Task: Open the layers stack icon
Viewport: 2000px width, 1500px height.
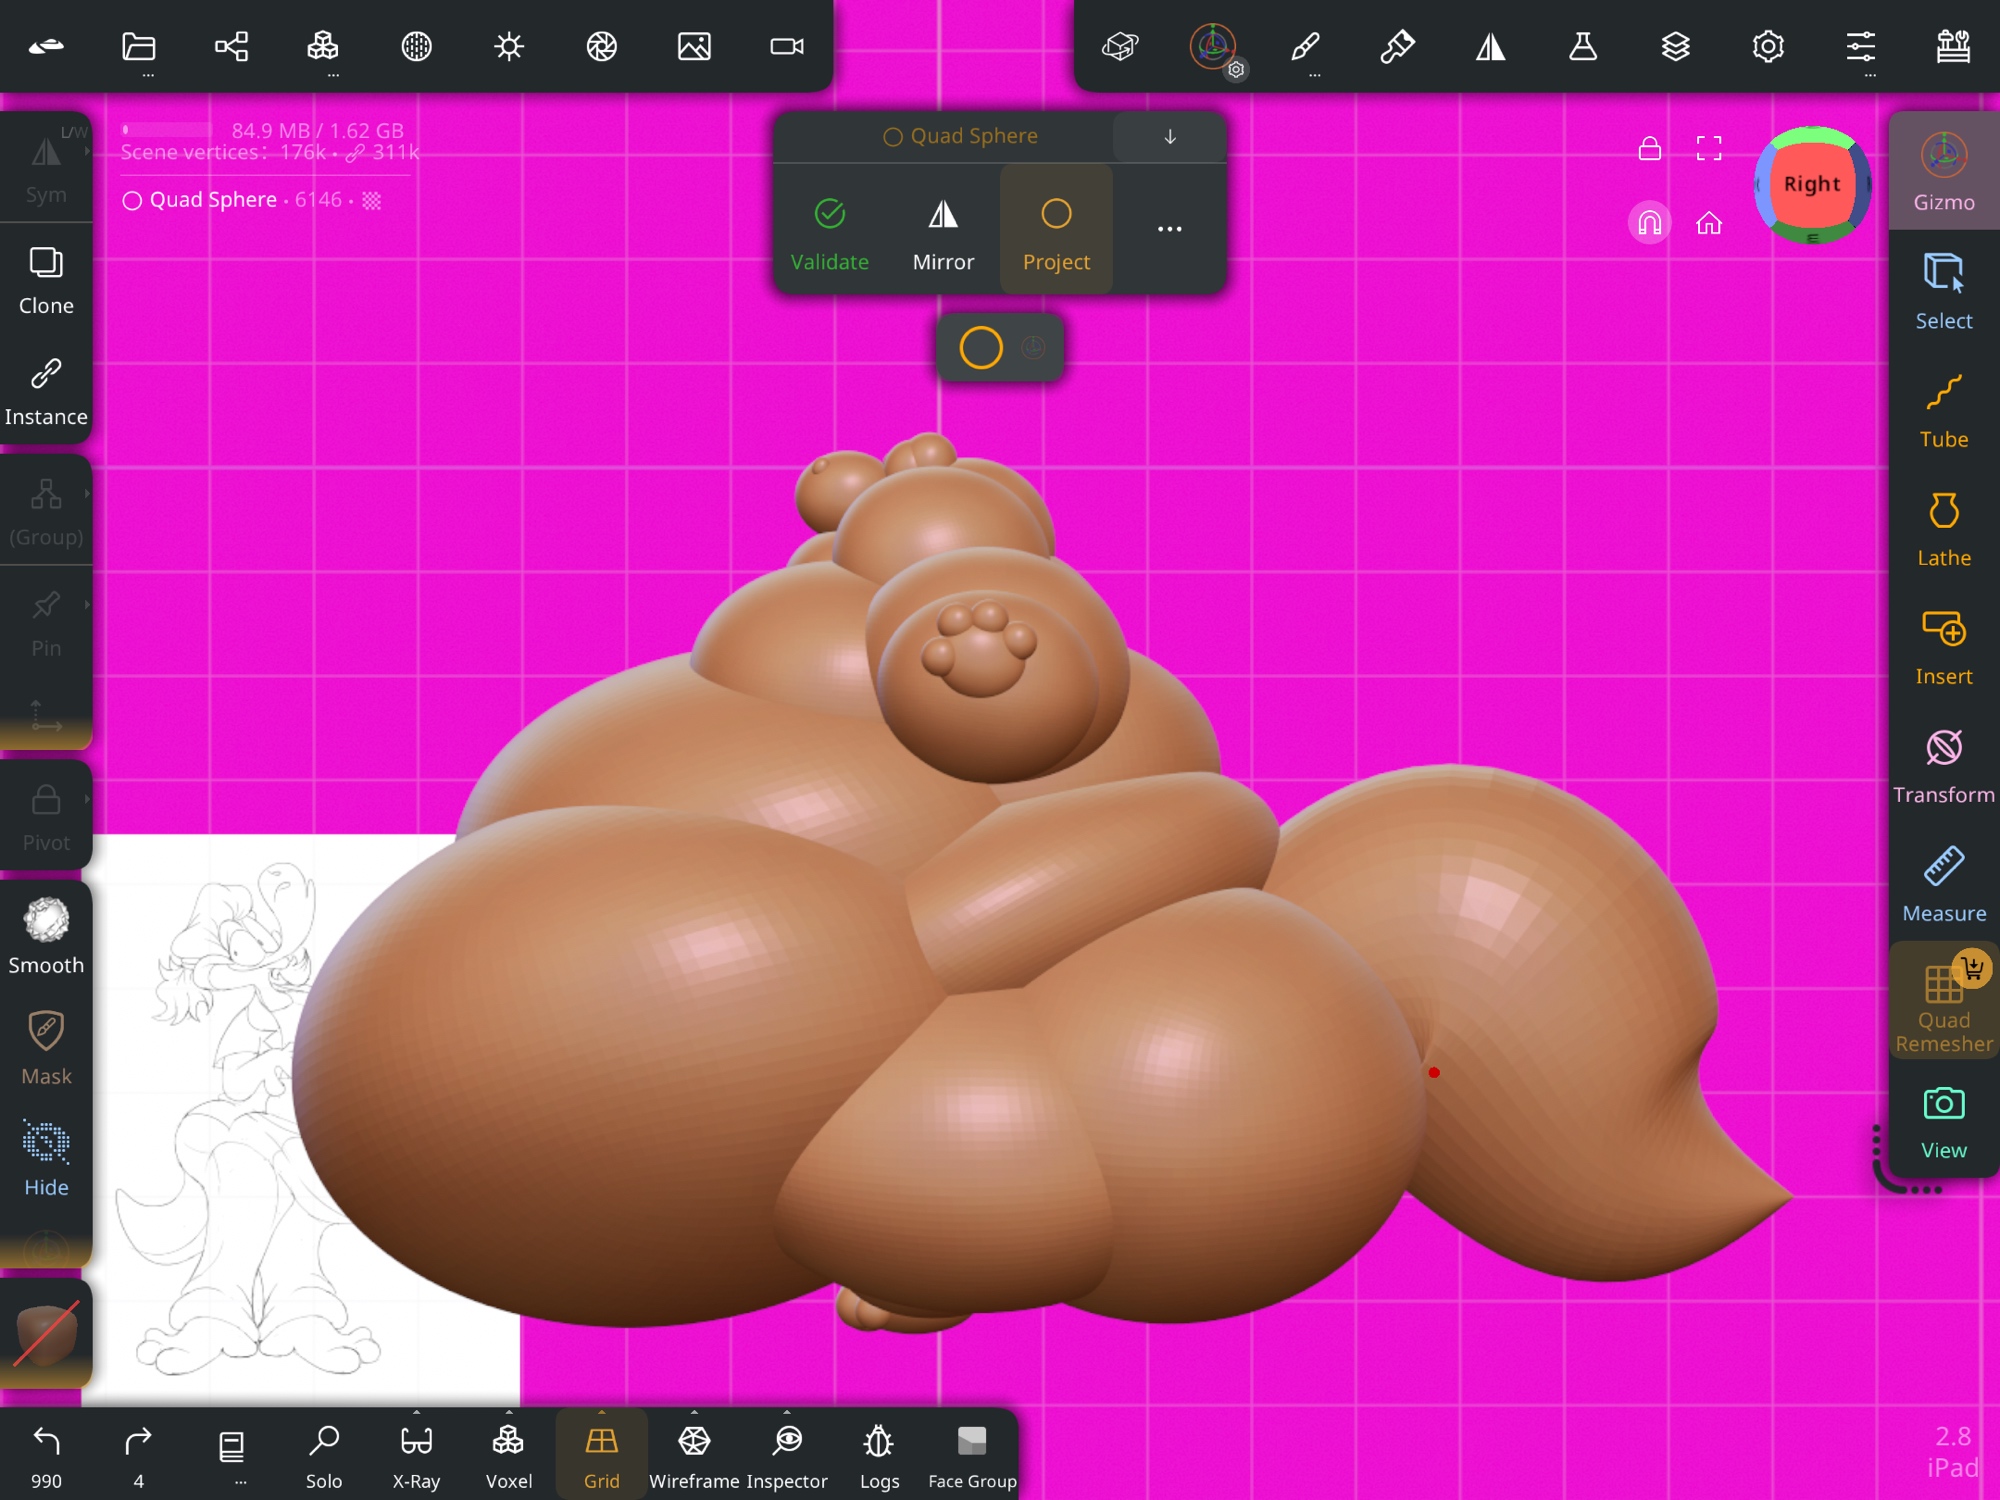Action: click(x=1675, y=46)
